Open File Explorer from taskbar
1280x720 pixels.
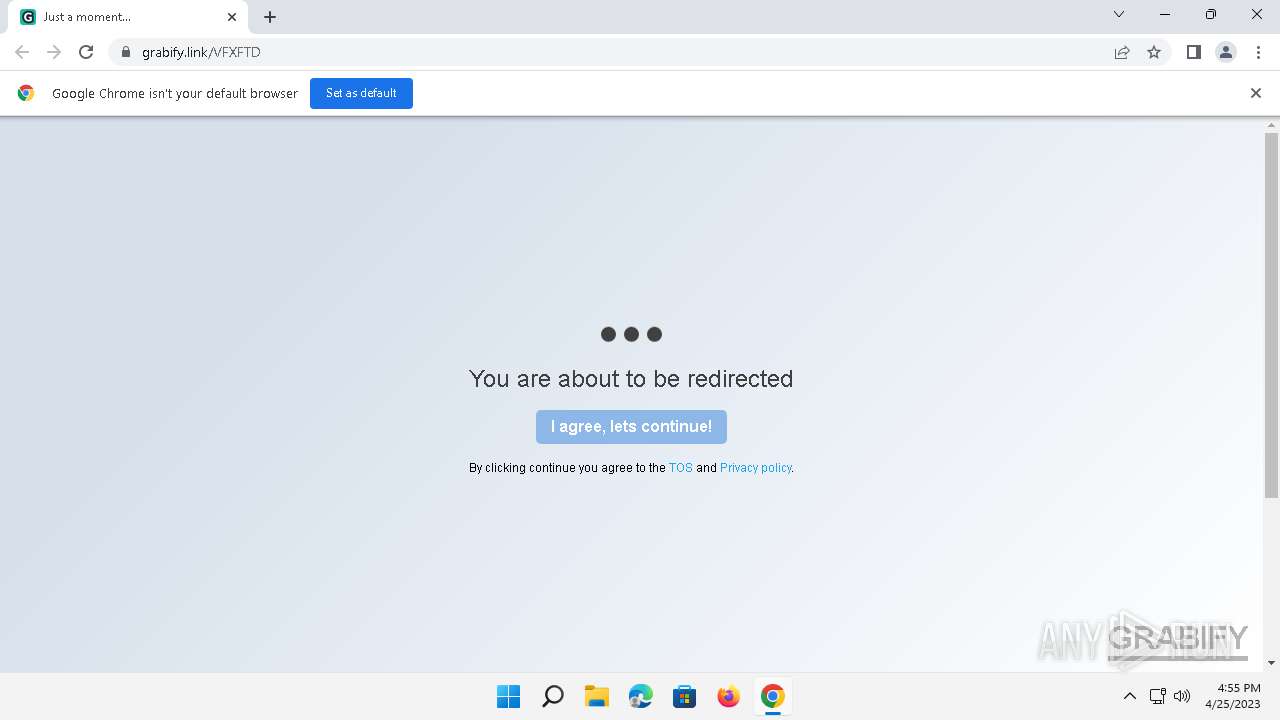point(597,696)
